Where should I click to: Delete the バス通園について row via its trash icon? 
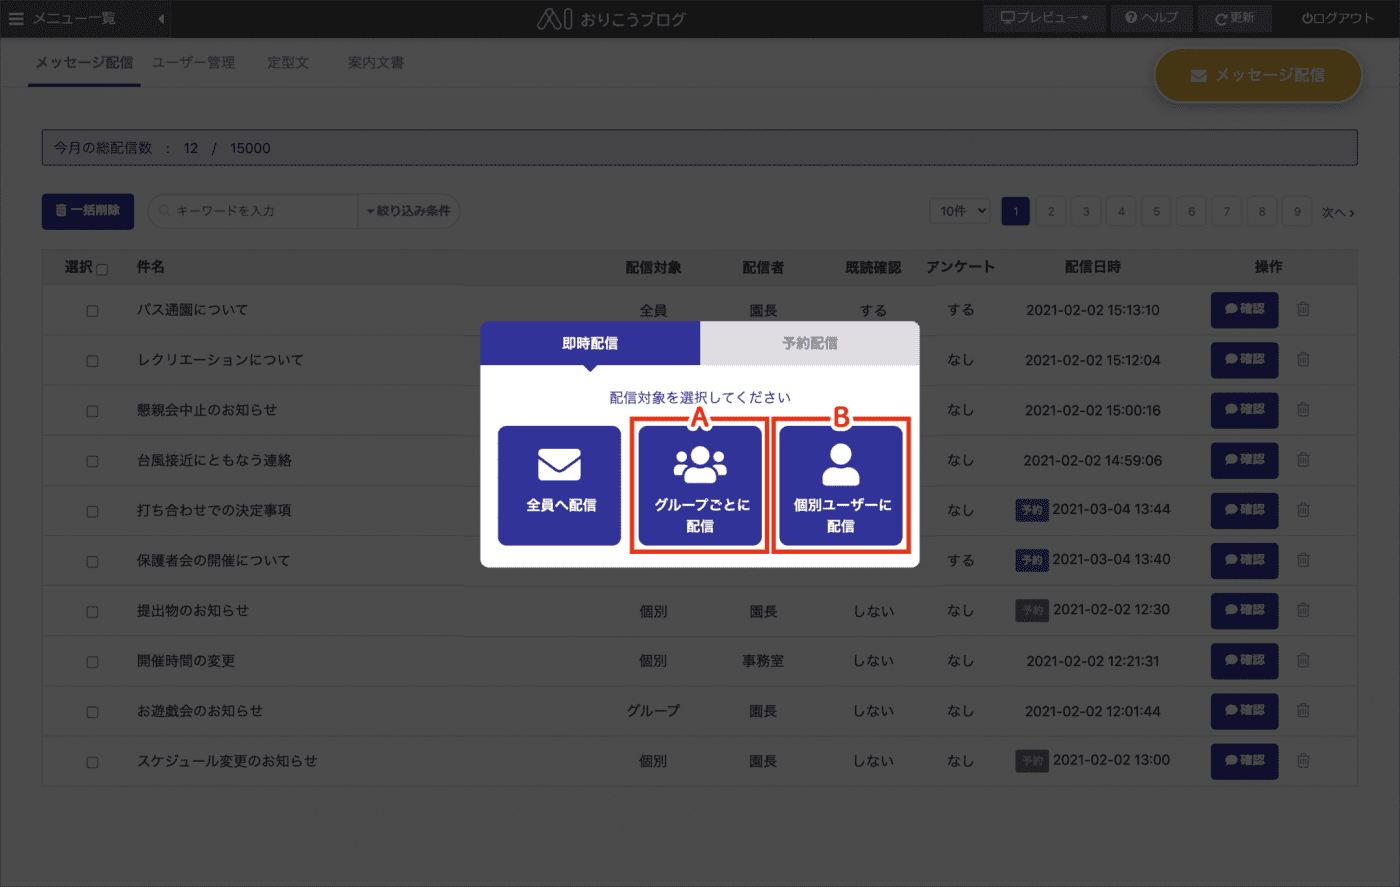tap(1303, 309)
